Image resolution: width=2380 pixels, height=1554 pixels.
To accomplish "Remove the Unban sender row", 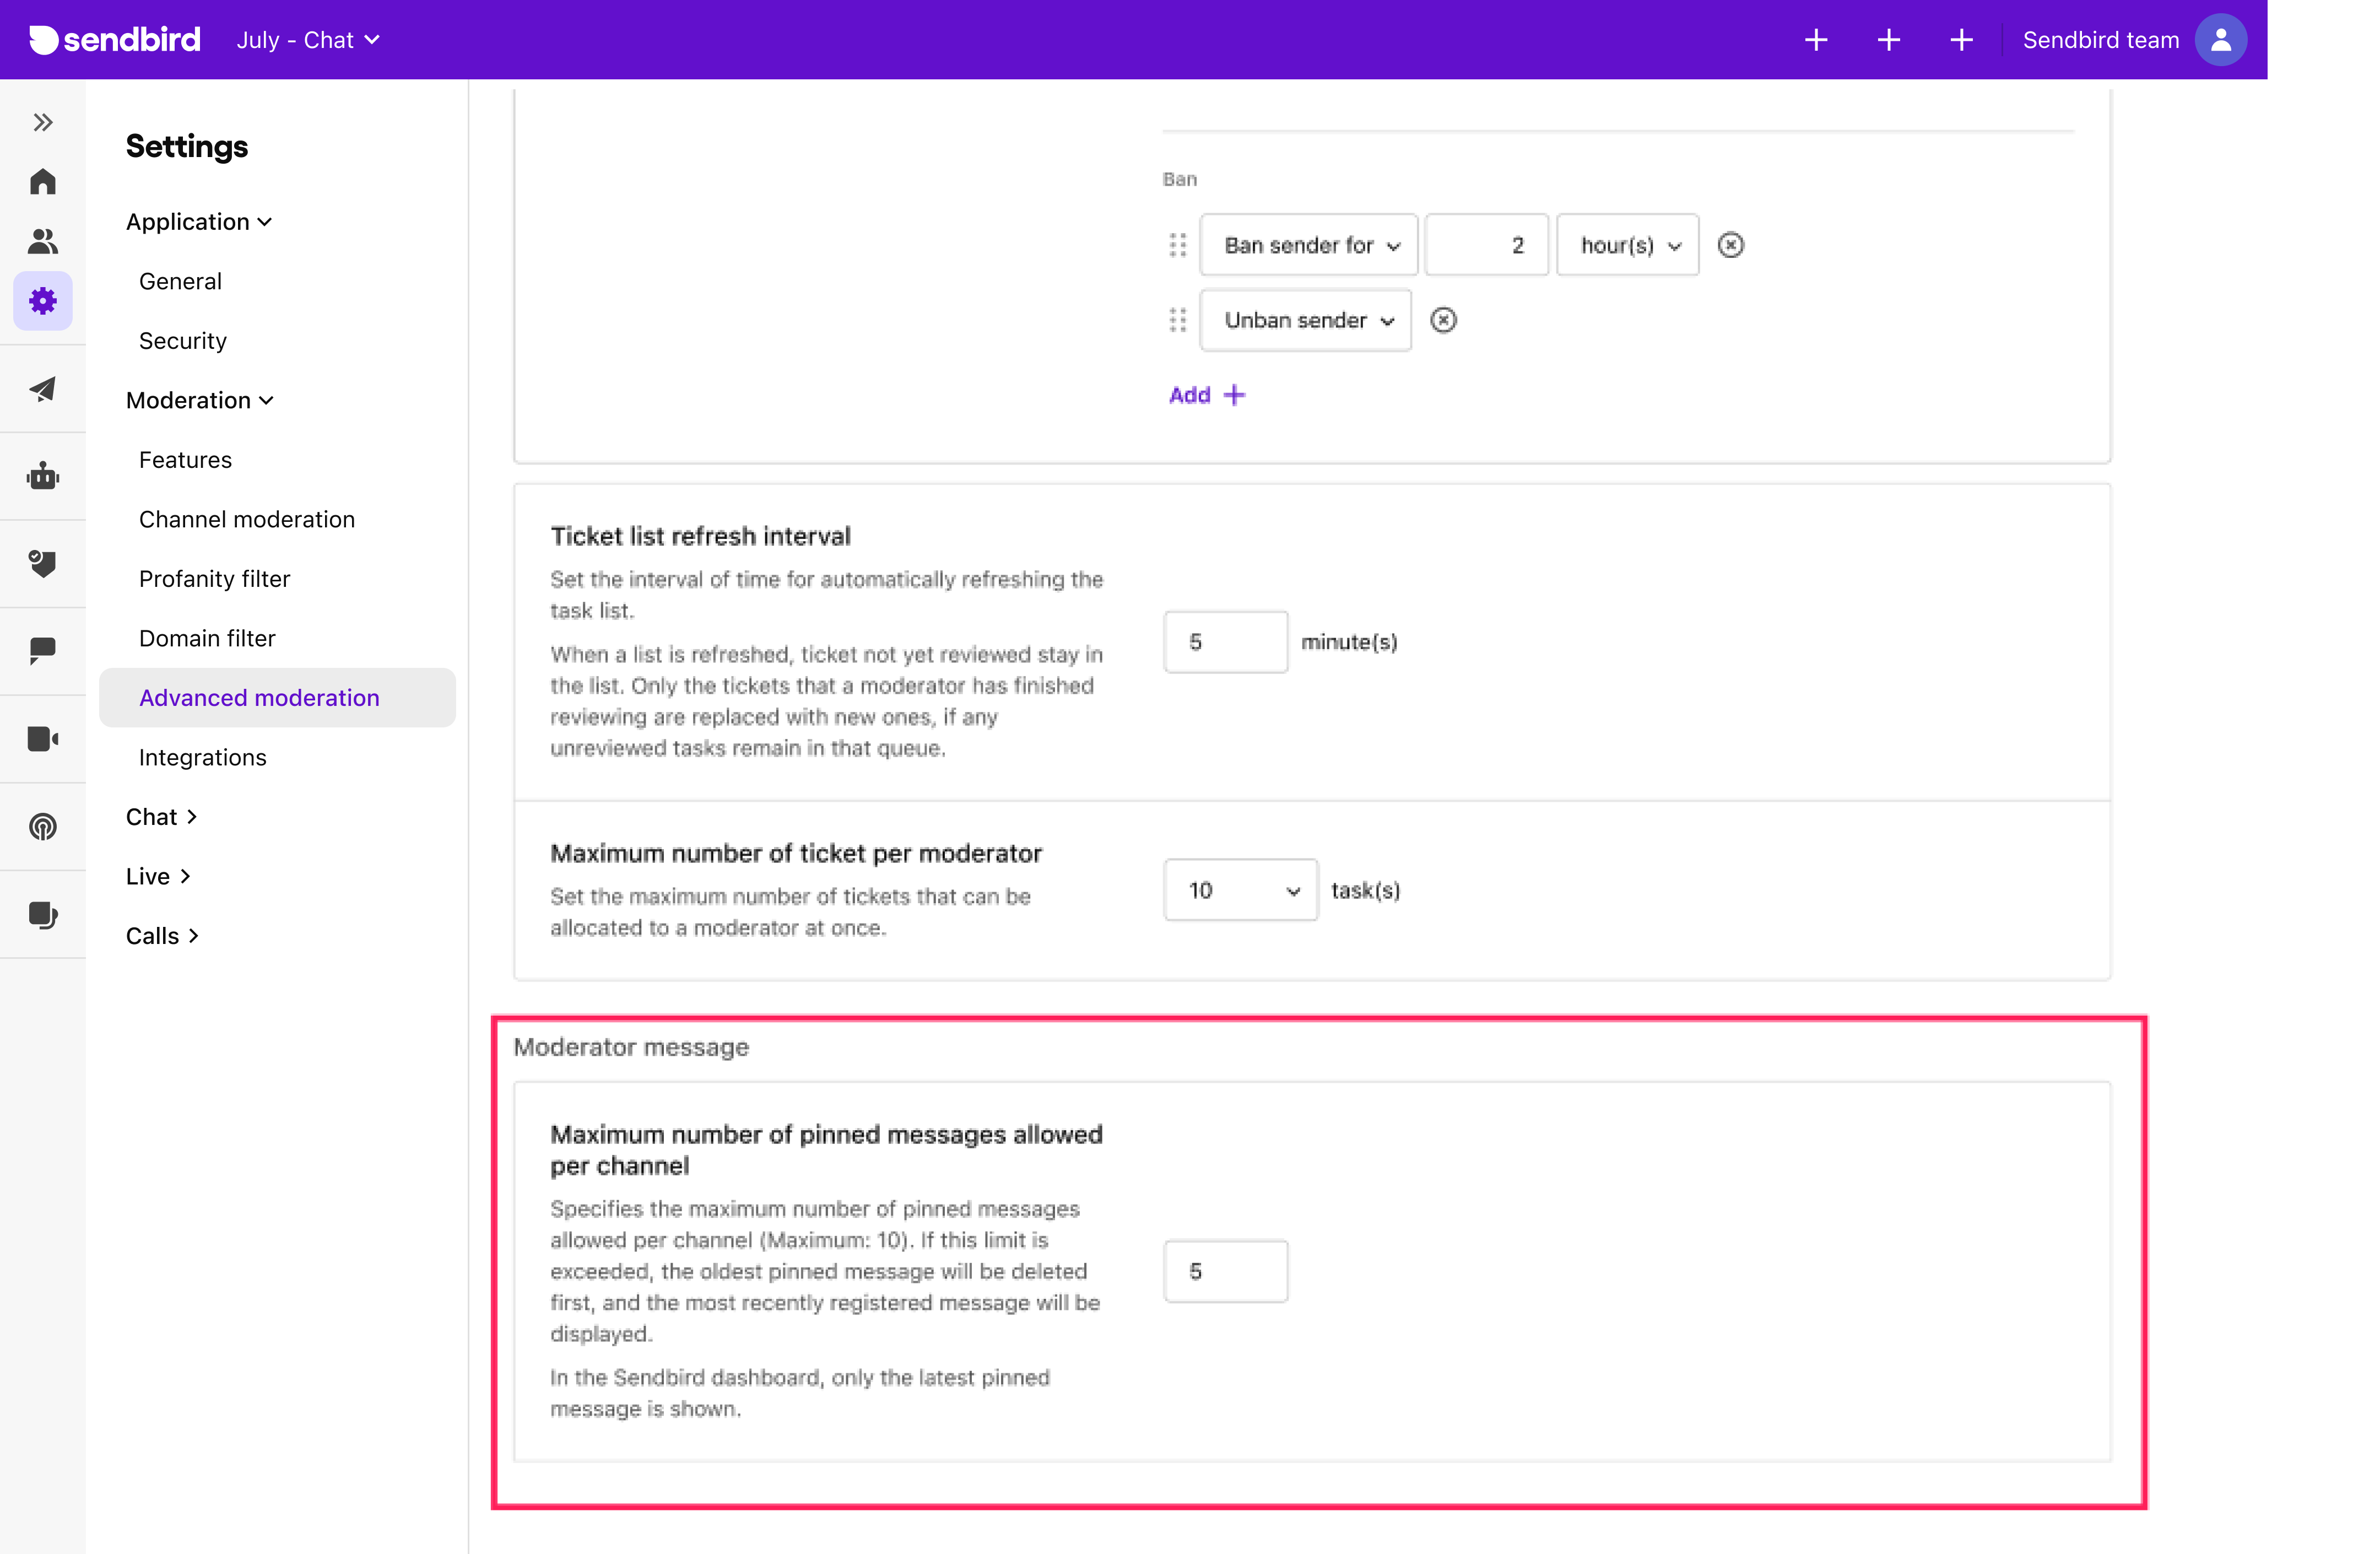I will tap(1443, 320).
